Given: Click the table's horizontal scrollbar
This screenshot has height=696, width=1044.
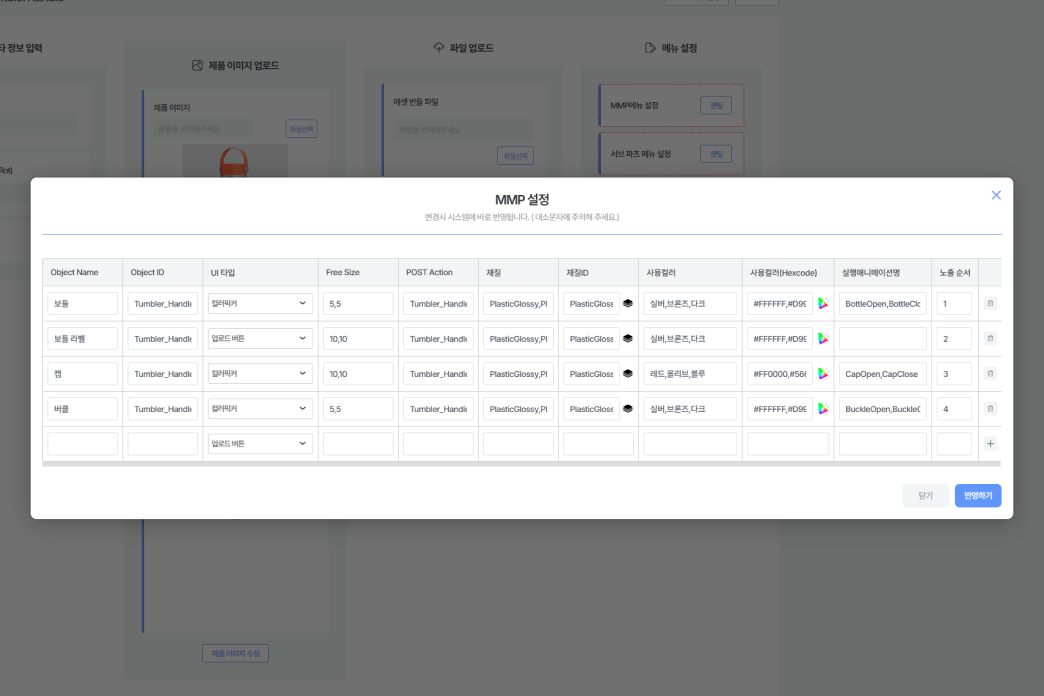Looking at the screenshot, I should (520, 464).
